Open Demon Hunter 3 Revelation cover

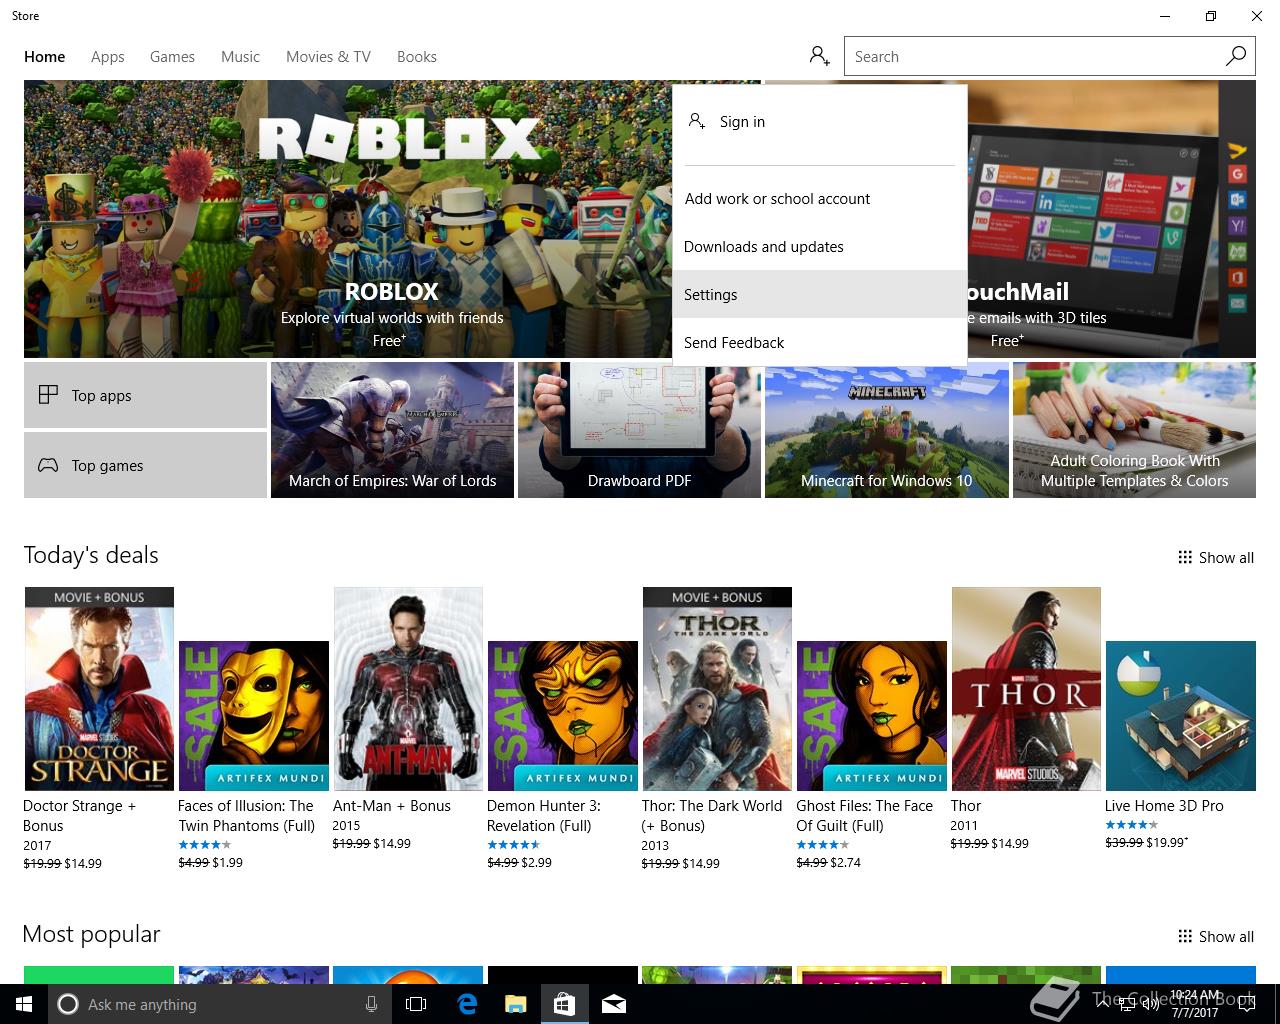tap(563, 716)
